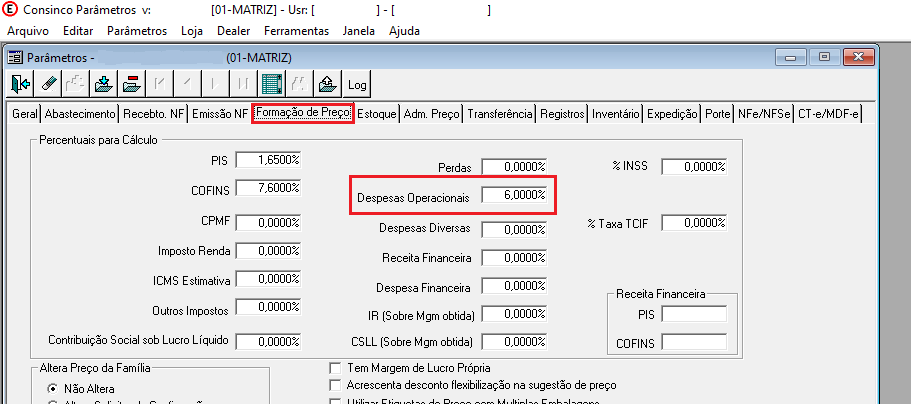Maximize the Parâmetros inner window
The width and height of the screenshot is (911, 404).
(x=824, y=58)
